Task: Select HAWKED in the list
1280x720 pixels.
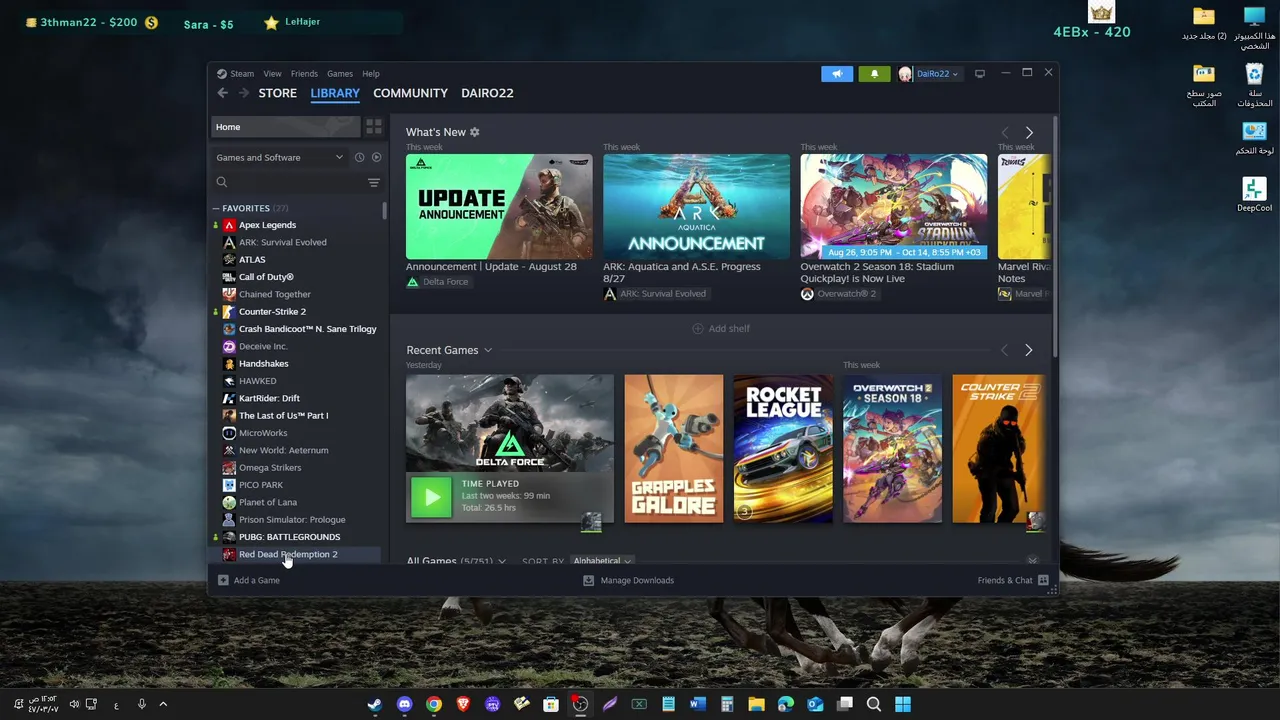Action: [x=257, y=381]
